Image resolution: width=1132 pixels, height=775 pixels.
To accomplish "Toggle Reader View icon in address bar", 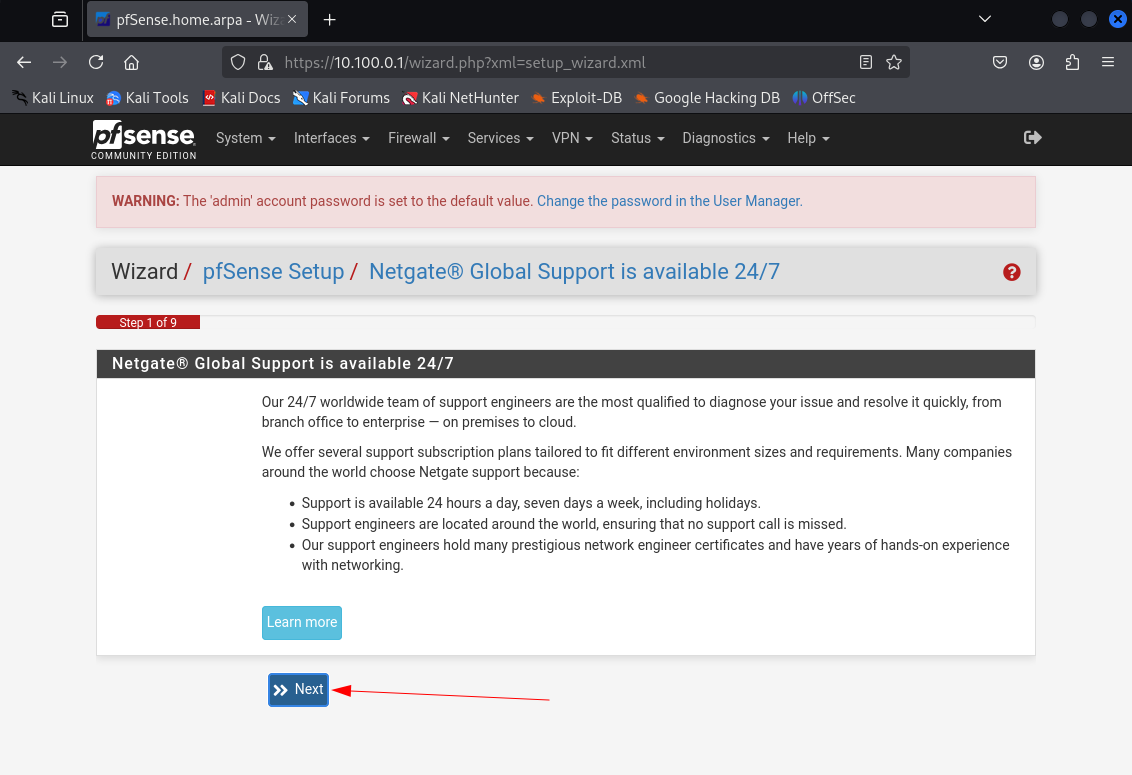I will pos(866,63).
